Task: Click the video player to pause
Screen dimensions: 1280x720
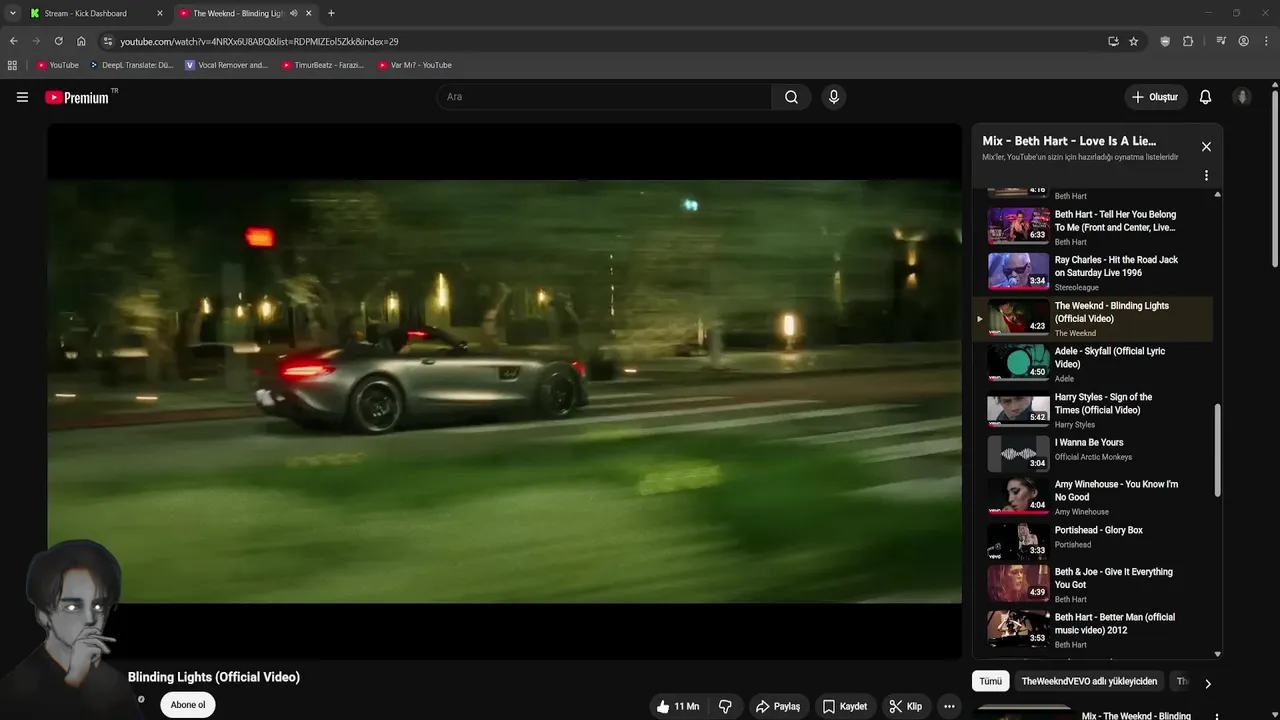Action: (504, 391)
